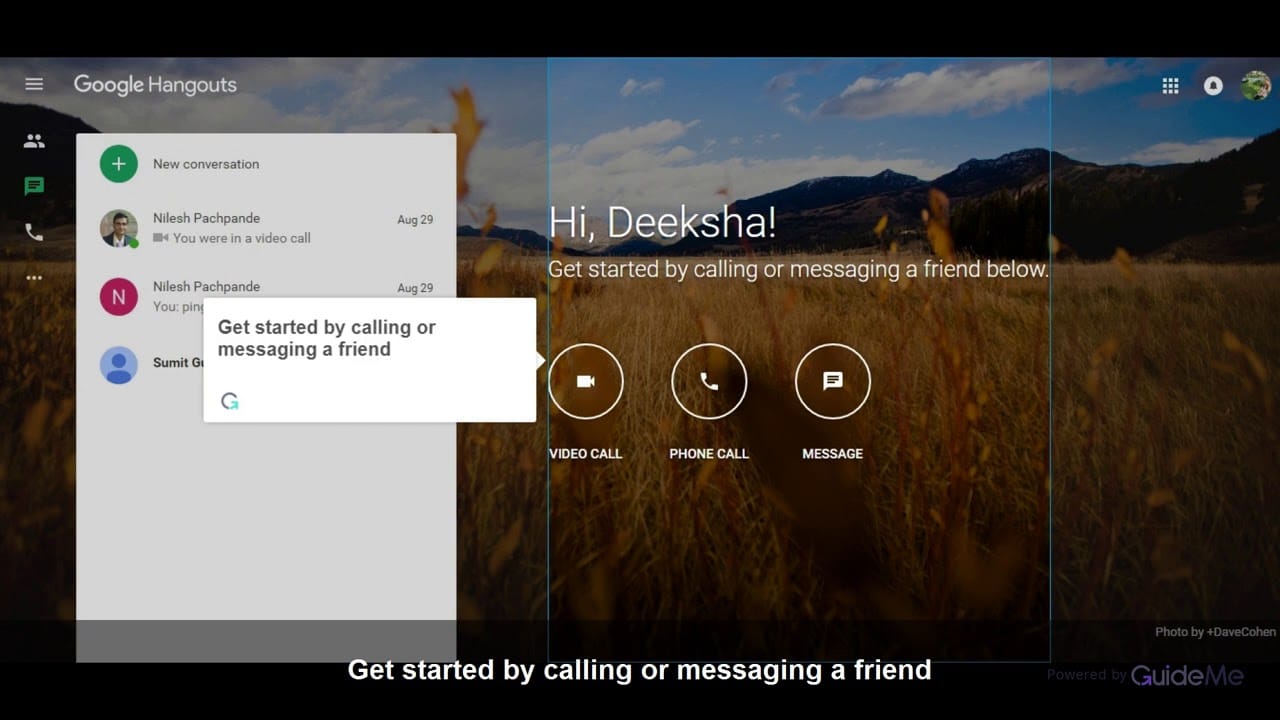Start a video call with camera icon
Viewport: 1280px width, 720px height.
pos(586,381)
